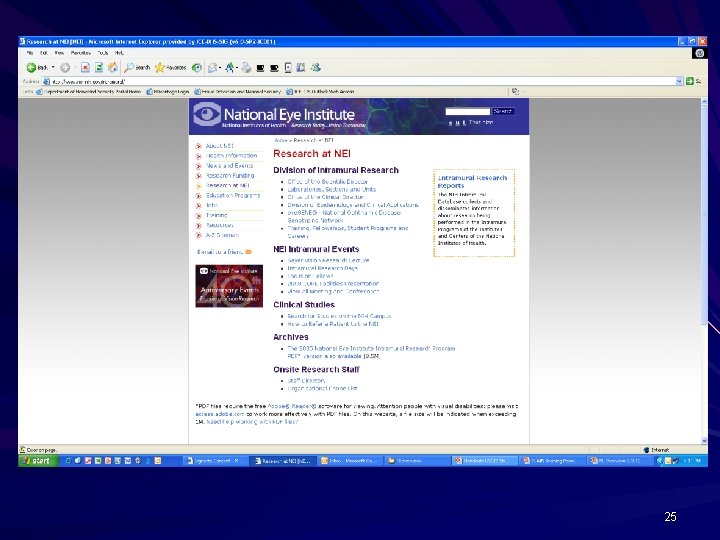Click the page icon in address bar
The height and width of the screenshot is (540, 720).
point(46,81)
